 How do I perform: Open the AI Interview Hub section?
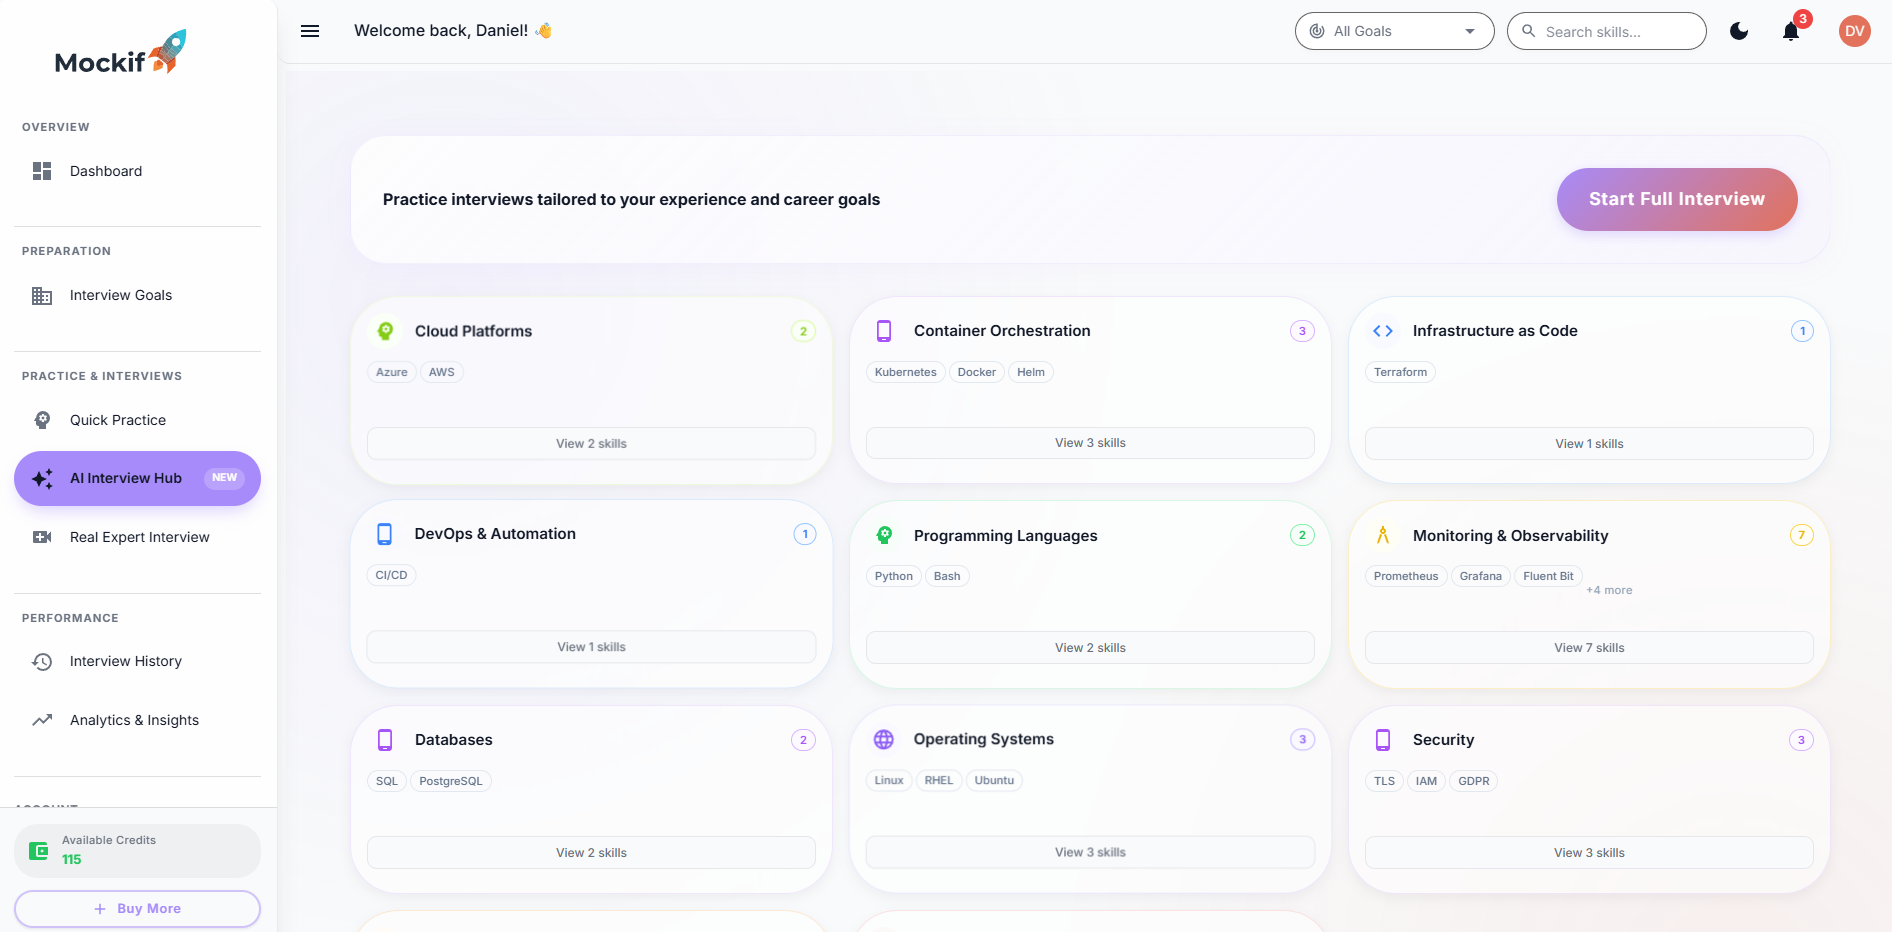click(137, 478)
